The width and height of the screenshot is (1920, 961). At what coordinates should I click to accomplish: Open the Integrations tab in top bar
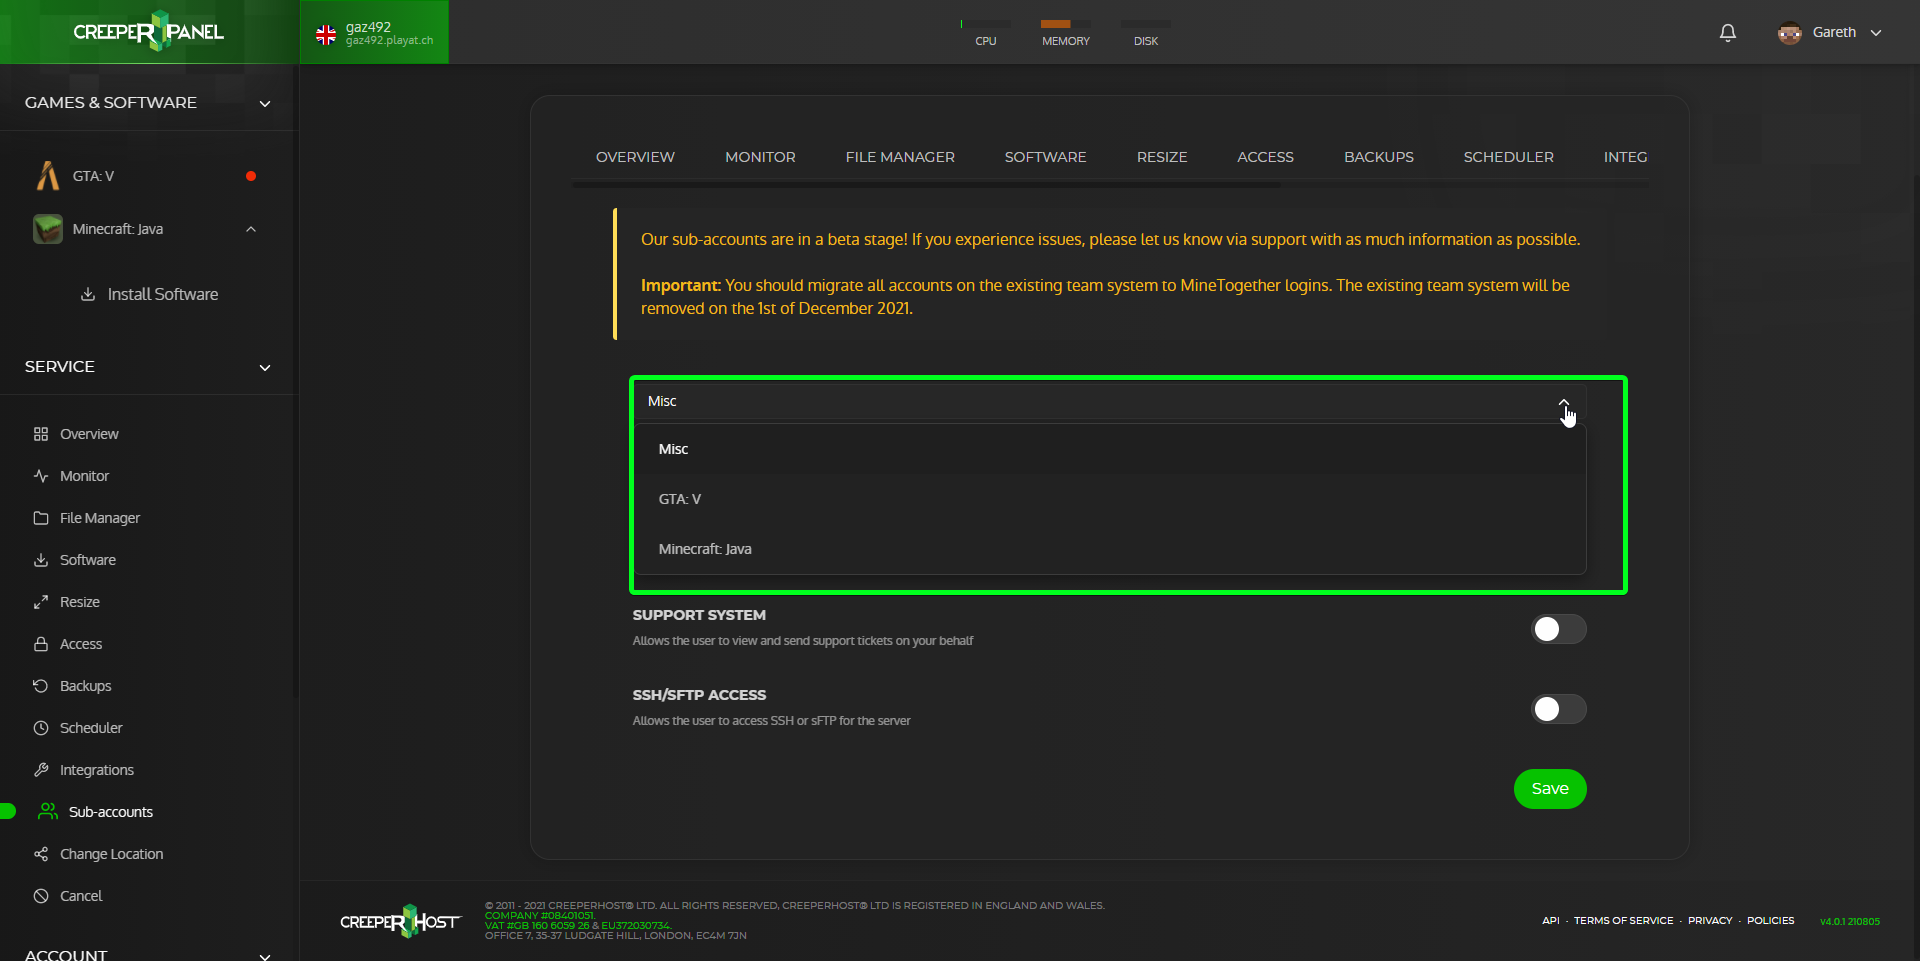(1625, 157)
